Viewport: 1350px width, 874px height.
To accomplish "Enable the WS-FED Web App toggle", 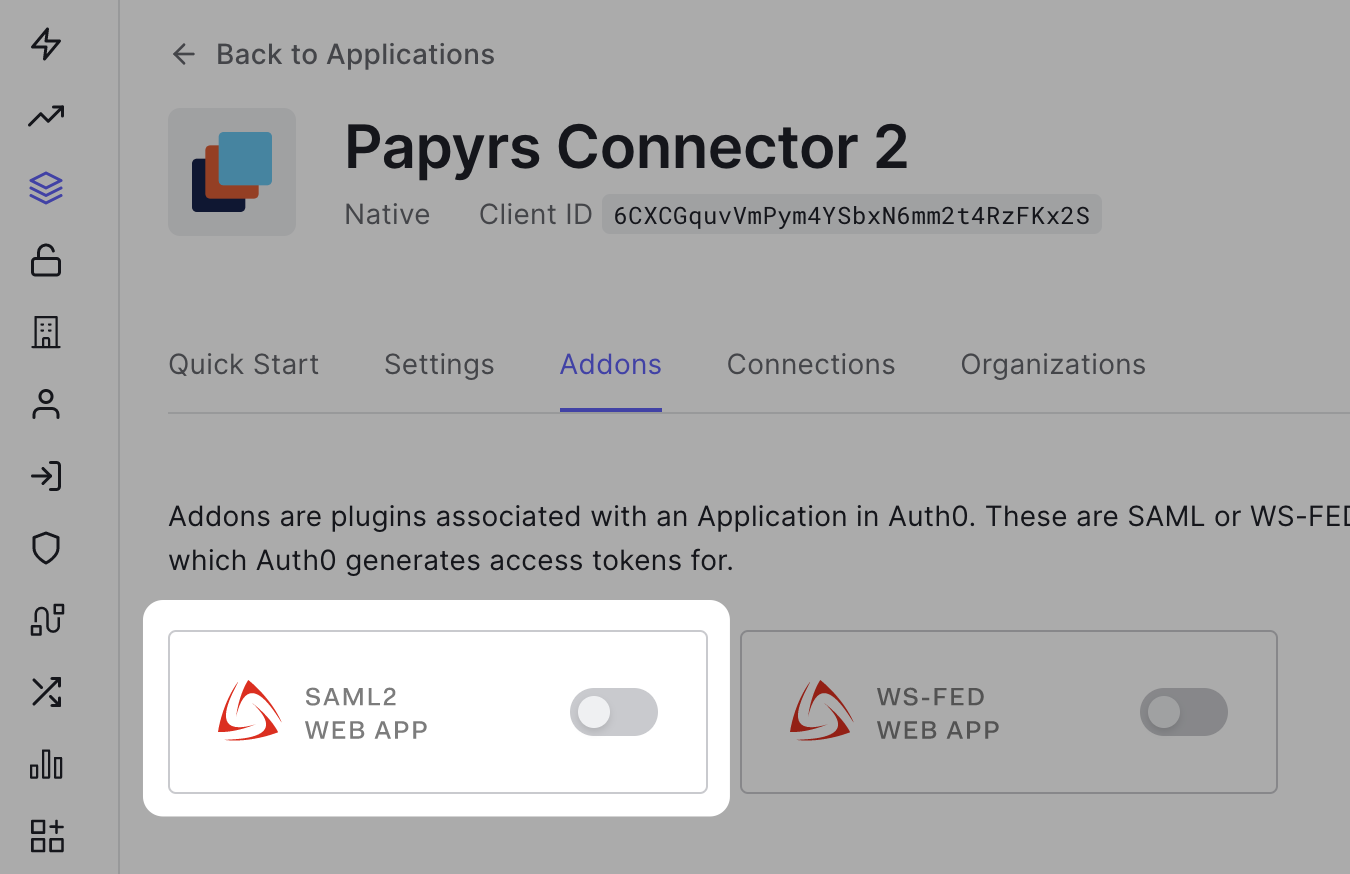I will pos(1184,712).
